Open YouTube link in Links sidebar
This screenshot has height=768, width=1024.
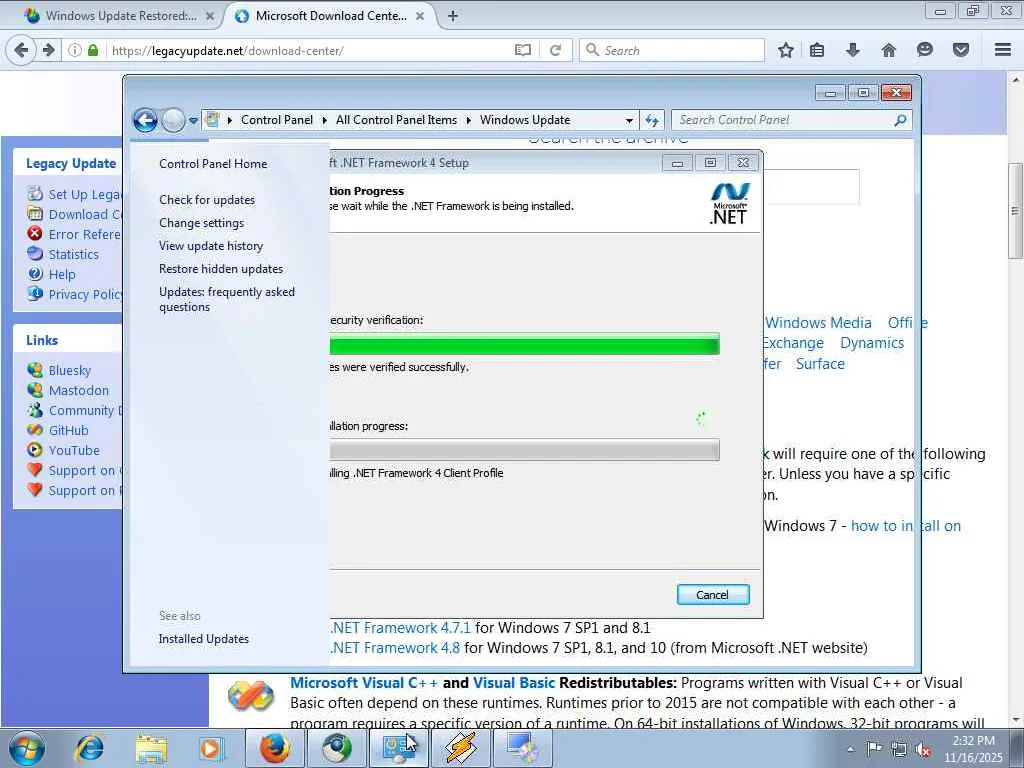pos(74,451)
